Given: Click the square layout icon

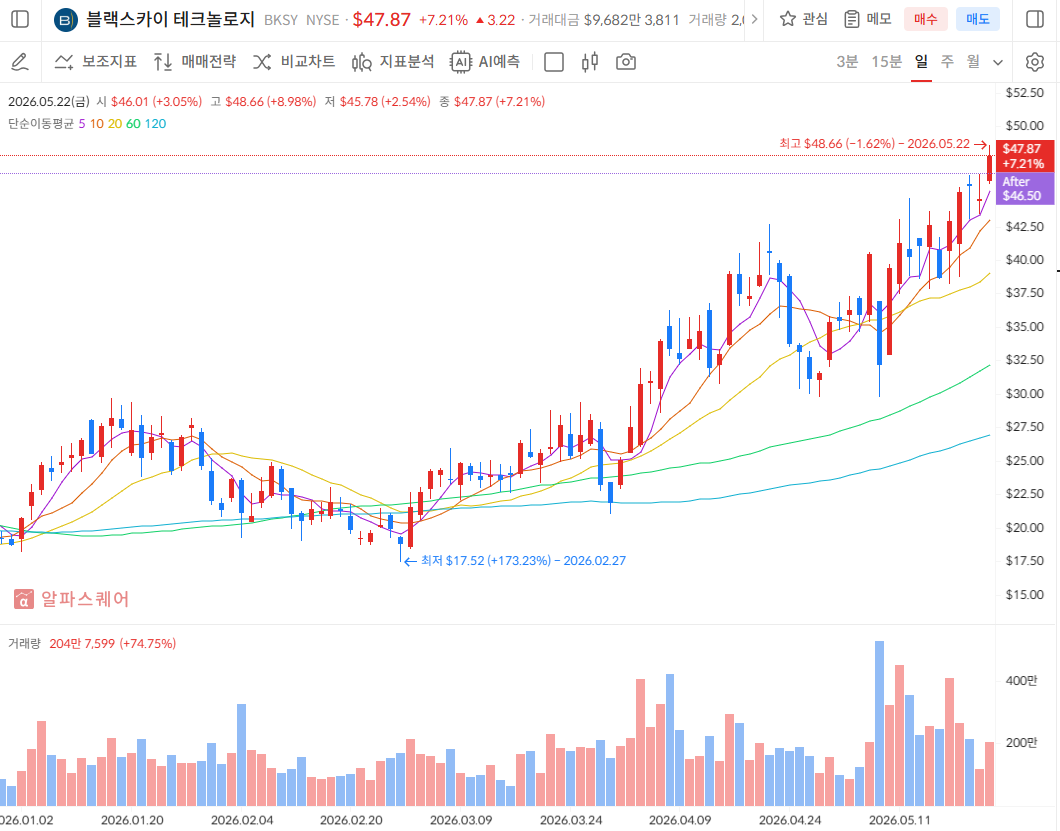Looking at the screenshot, I should click(554, 62).
